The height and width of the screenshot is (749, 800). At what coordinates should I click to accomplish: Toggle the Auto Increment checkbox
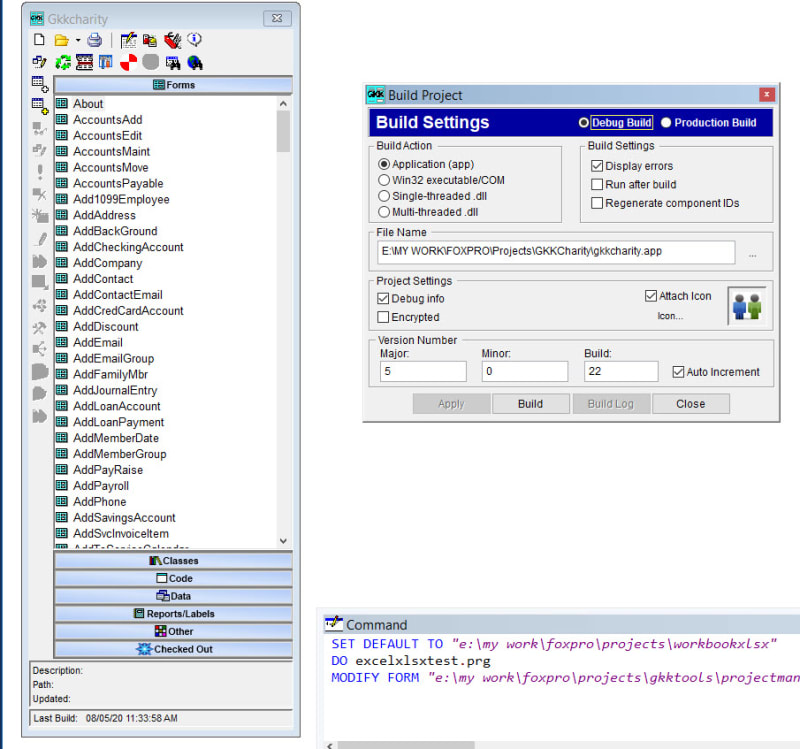[678, 372]
